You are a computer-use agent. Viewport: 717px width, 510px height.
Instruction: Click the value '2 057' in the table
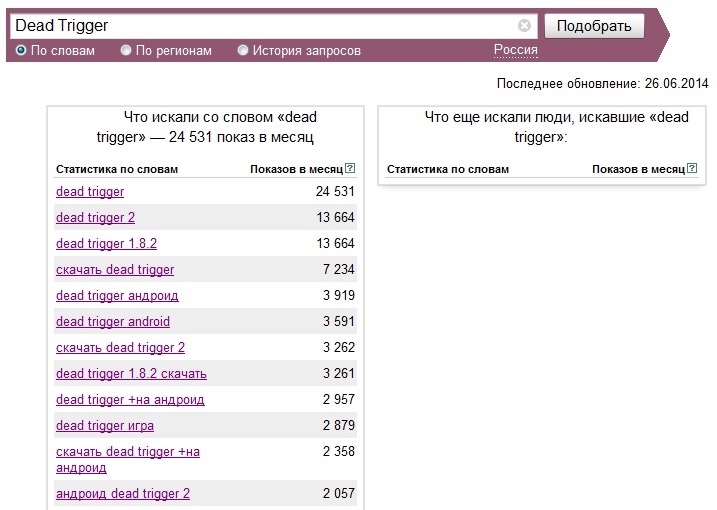tap(339, 494)
